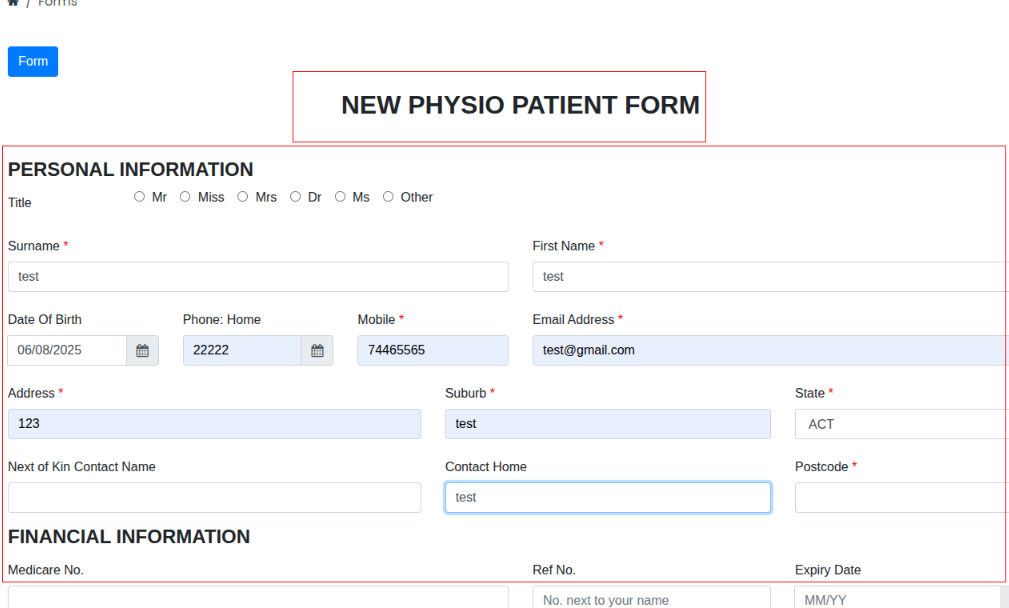Focus the Surname input field
Viewport: 1009px width, 608px height.
click(258, 277)
